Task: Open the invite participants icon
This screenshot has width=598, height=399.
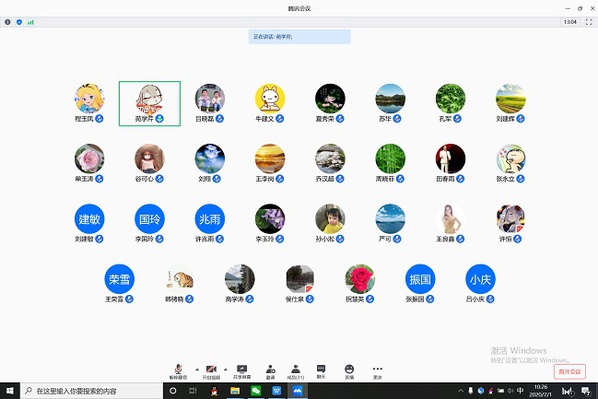Action: (270, 372)
